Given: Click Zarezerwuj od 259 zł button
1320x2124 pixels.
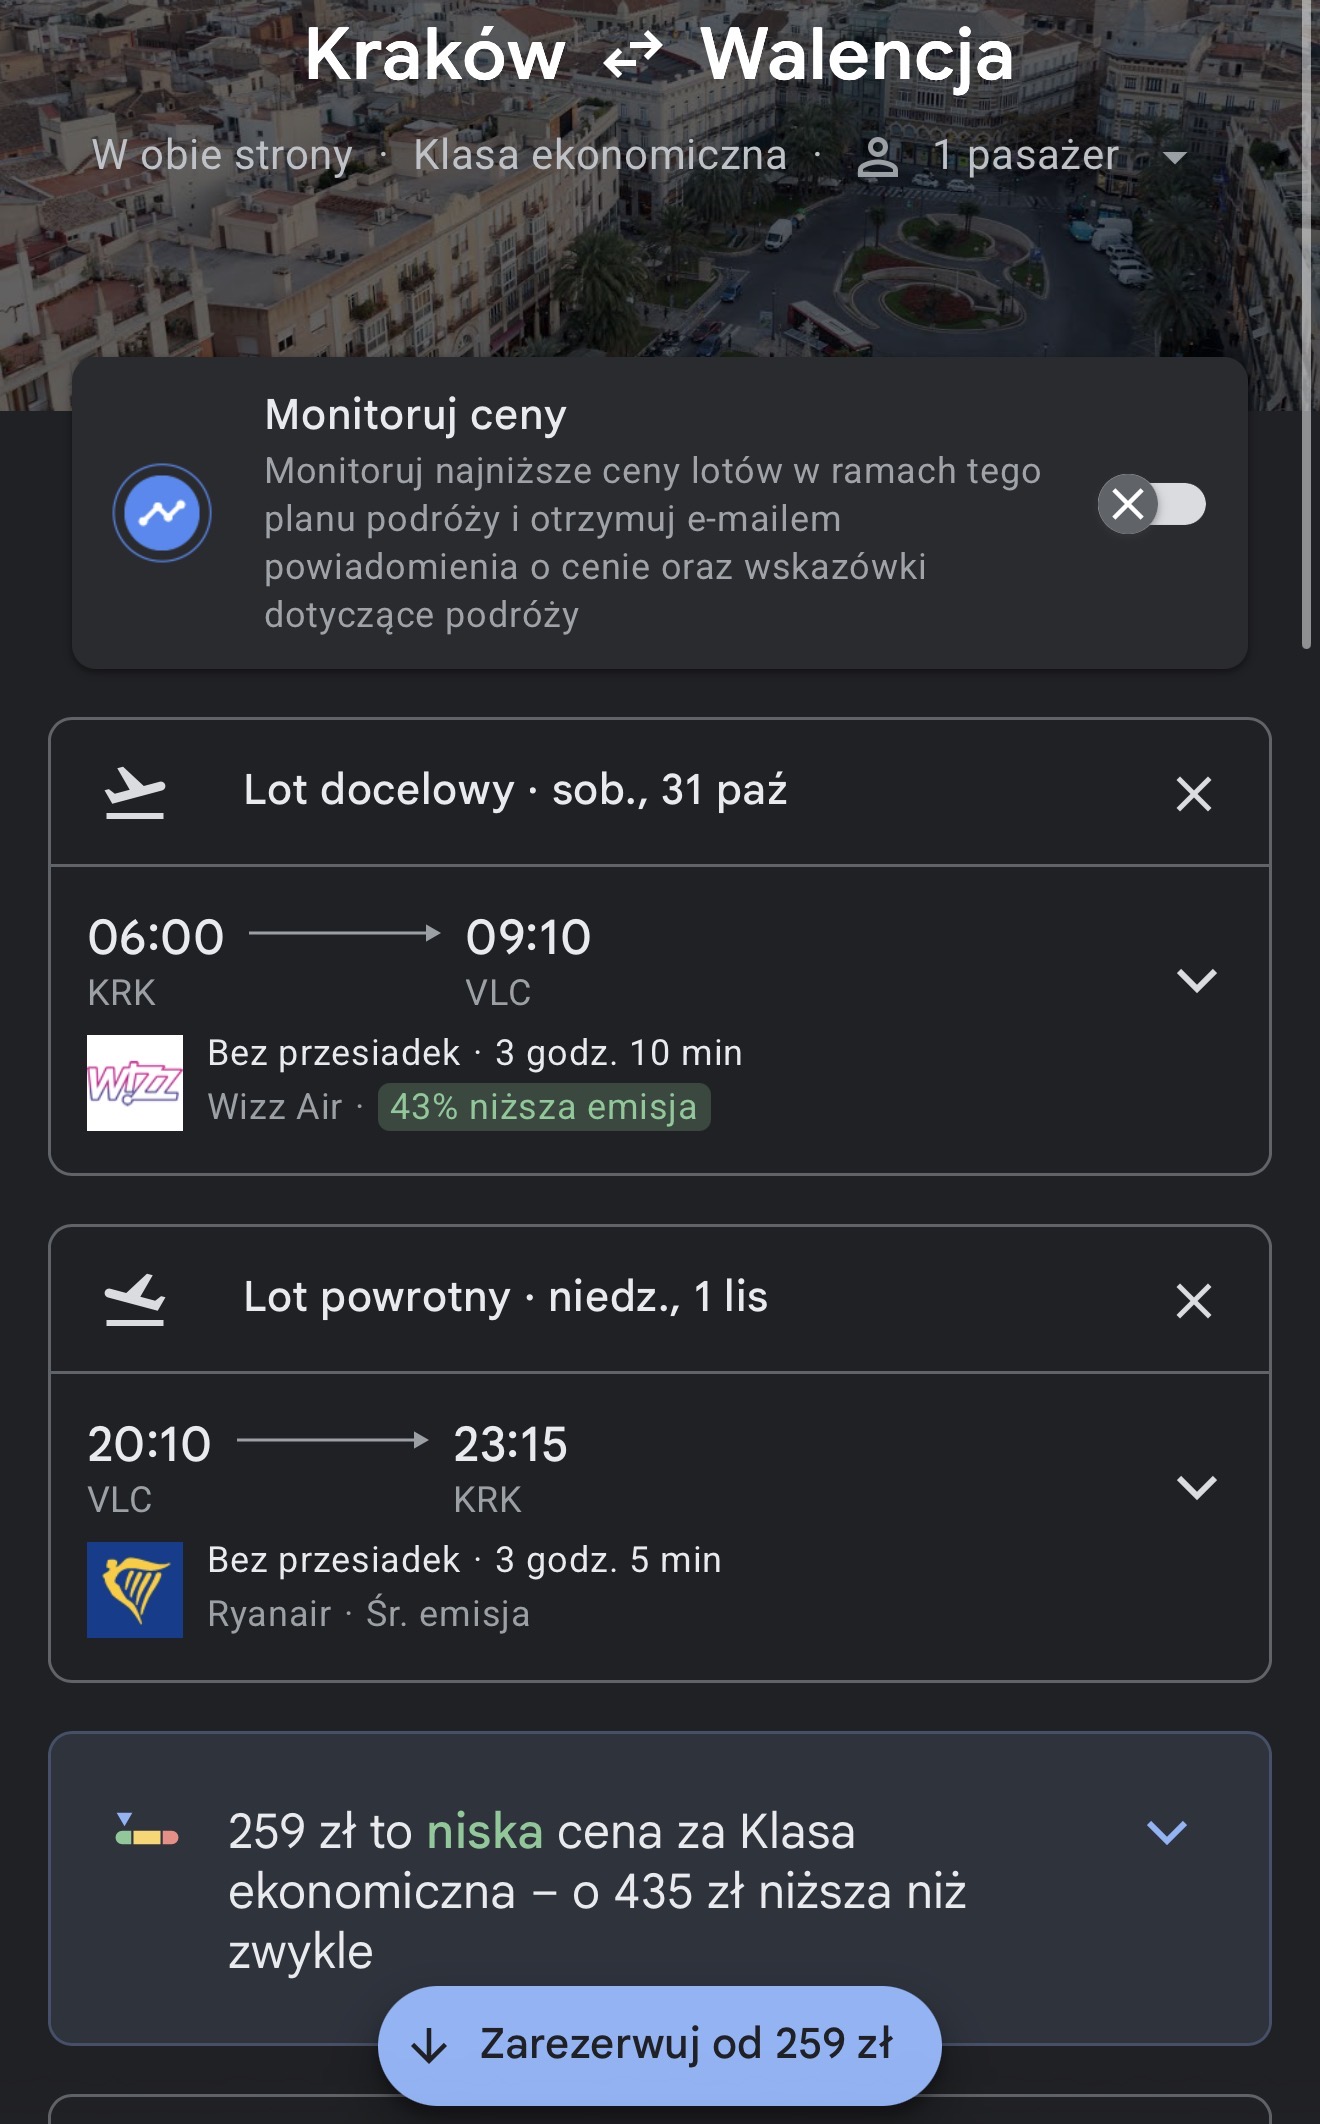Looking at the screenshot, I should tap(660, 2046).
